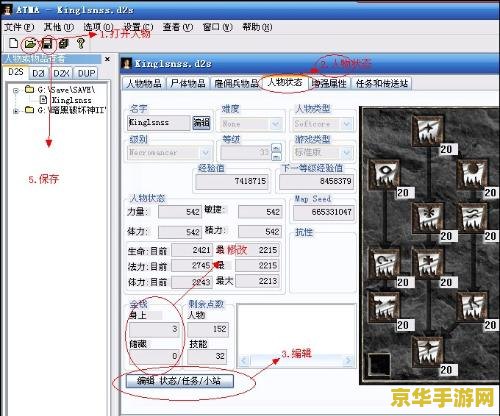This screenshot has height=416, width=500.
Task: Collapse the G:\Save\SAVE\ tree folder
Action: (15, 90)
